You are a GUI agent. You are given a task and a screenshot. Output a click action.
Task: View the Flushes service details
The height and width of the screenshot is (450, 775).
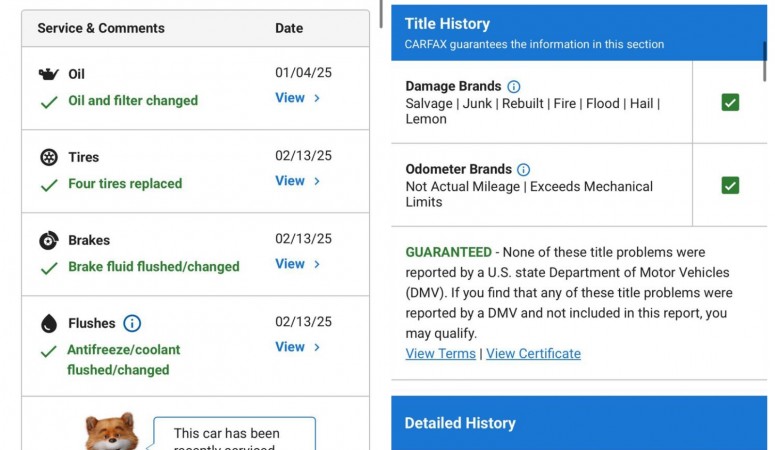(298, 347)
